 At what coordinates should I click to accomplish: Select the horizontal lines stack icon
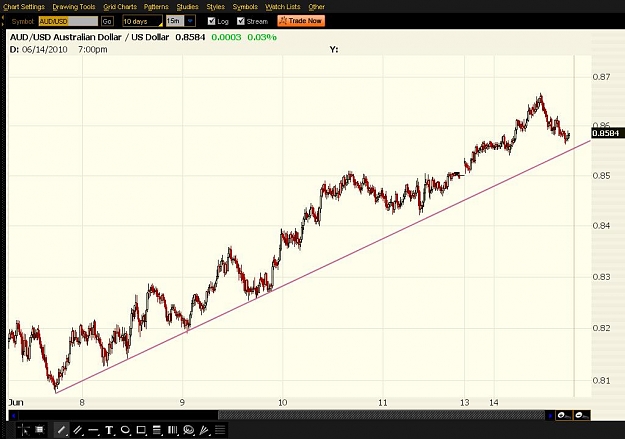(x=220, y=430)
